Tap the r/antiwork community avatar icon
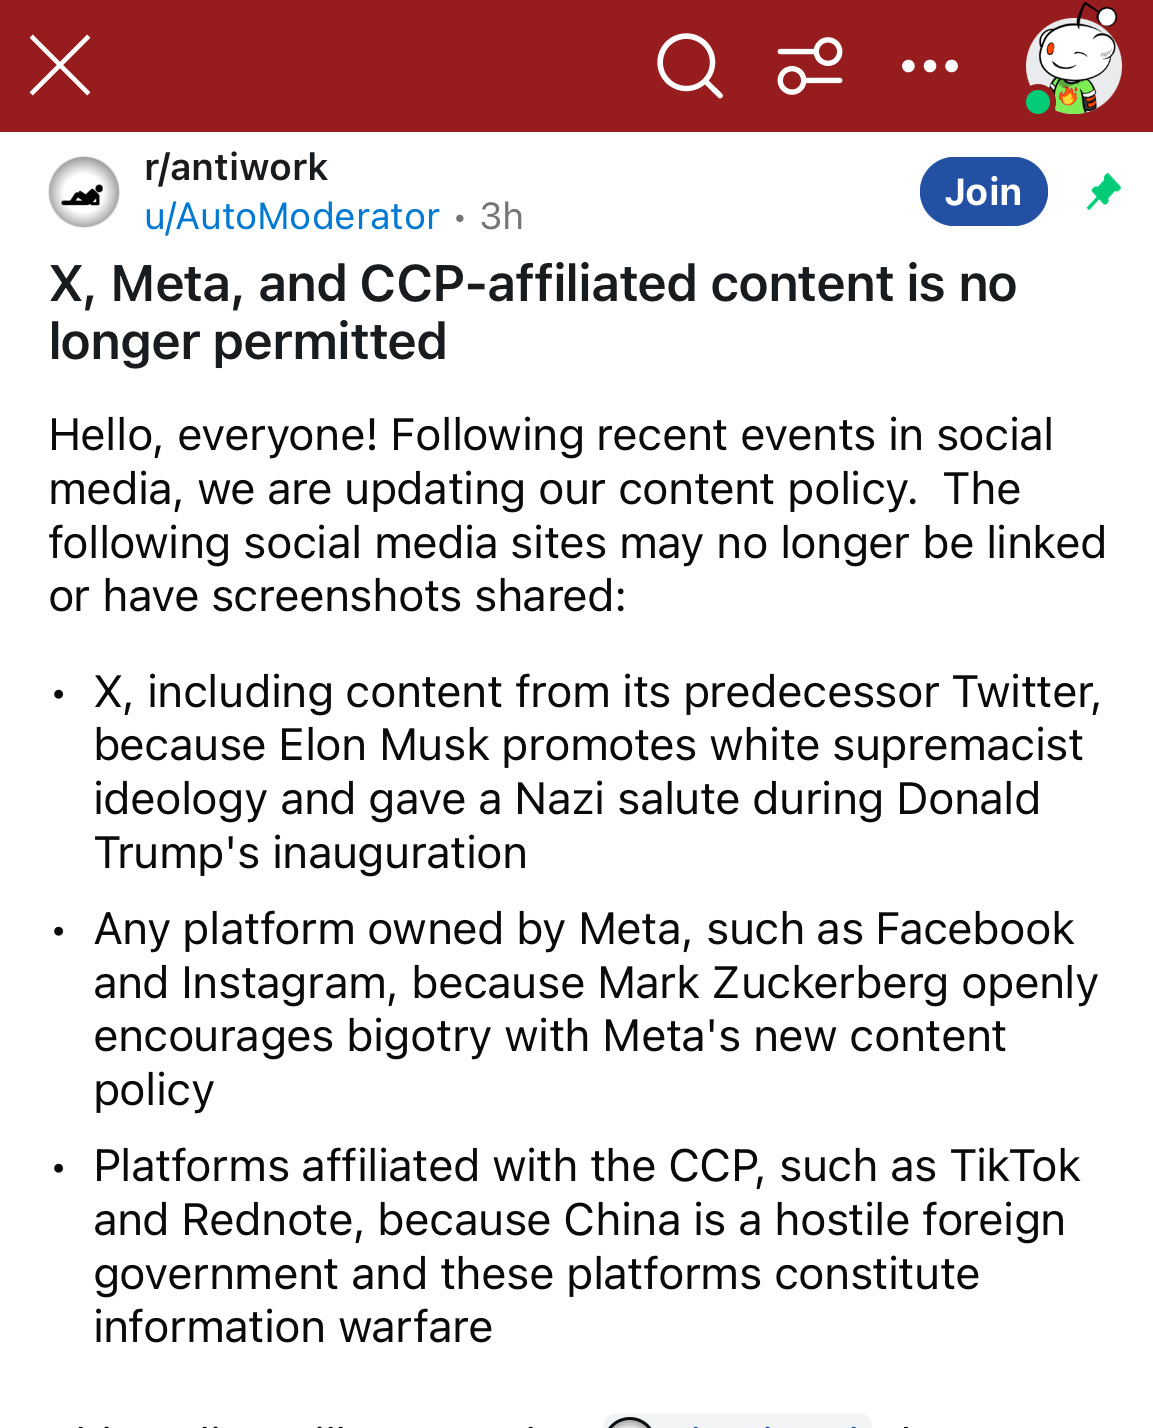Screen dimensions: 1153x1428 [x=84, y=192]
